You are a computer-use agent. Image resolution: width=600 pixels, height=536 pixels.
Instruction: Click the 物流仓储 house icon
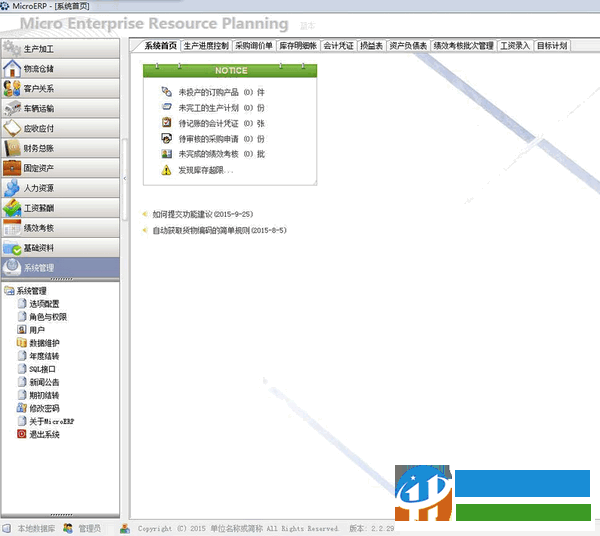(12, 68)
